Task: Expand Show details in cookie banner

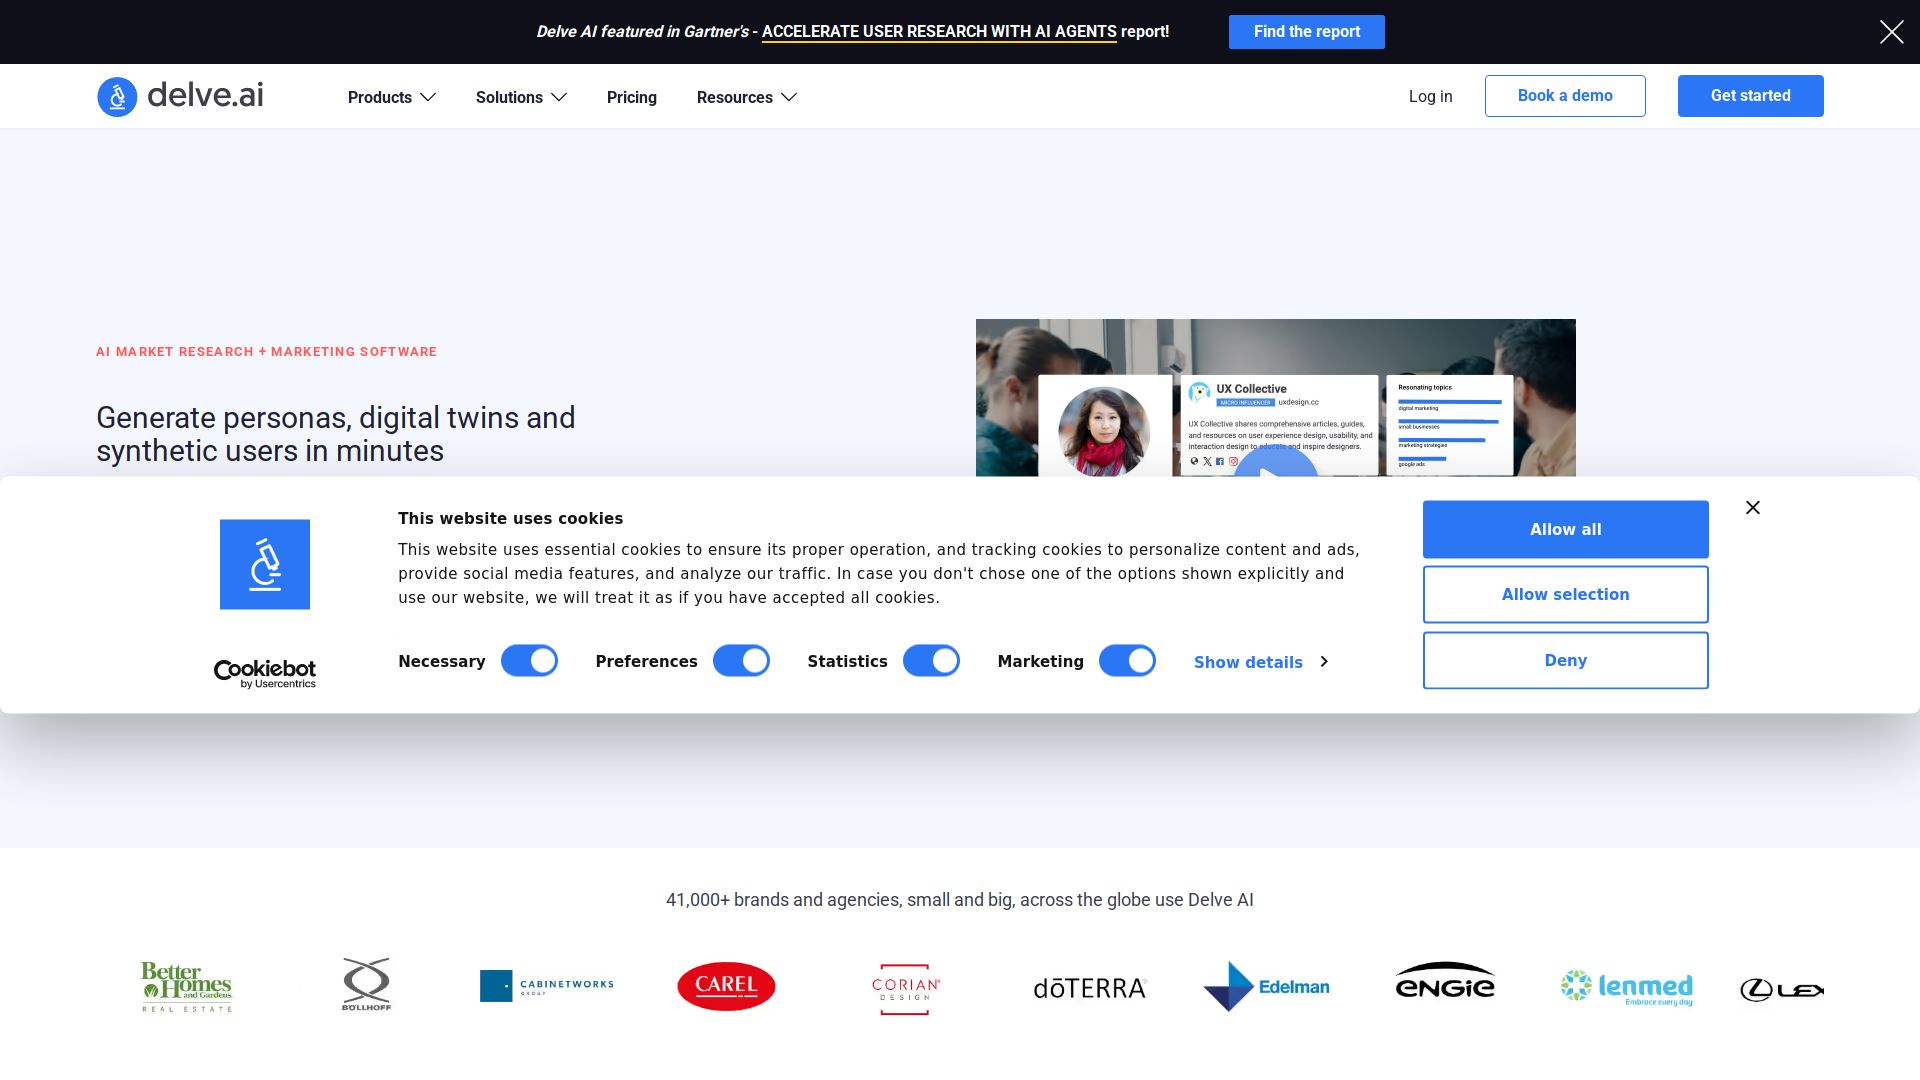Action: click(x=1260, y=662)
